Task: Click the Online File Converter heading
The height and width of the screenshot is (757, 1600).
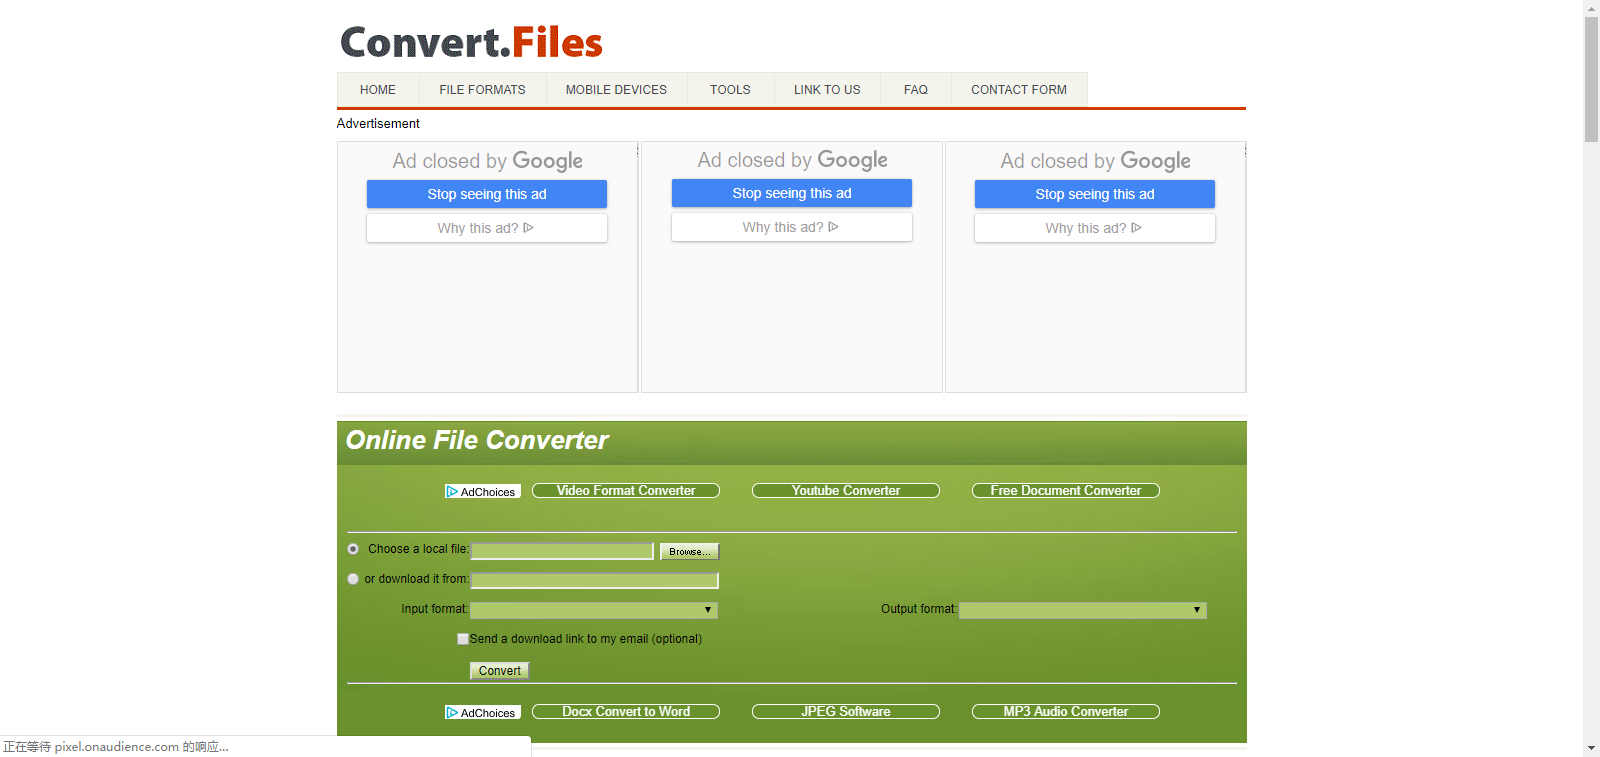Action: point(477,440)
